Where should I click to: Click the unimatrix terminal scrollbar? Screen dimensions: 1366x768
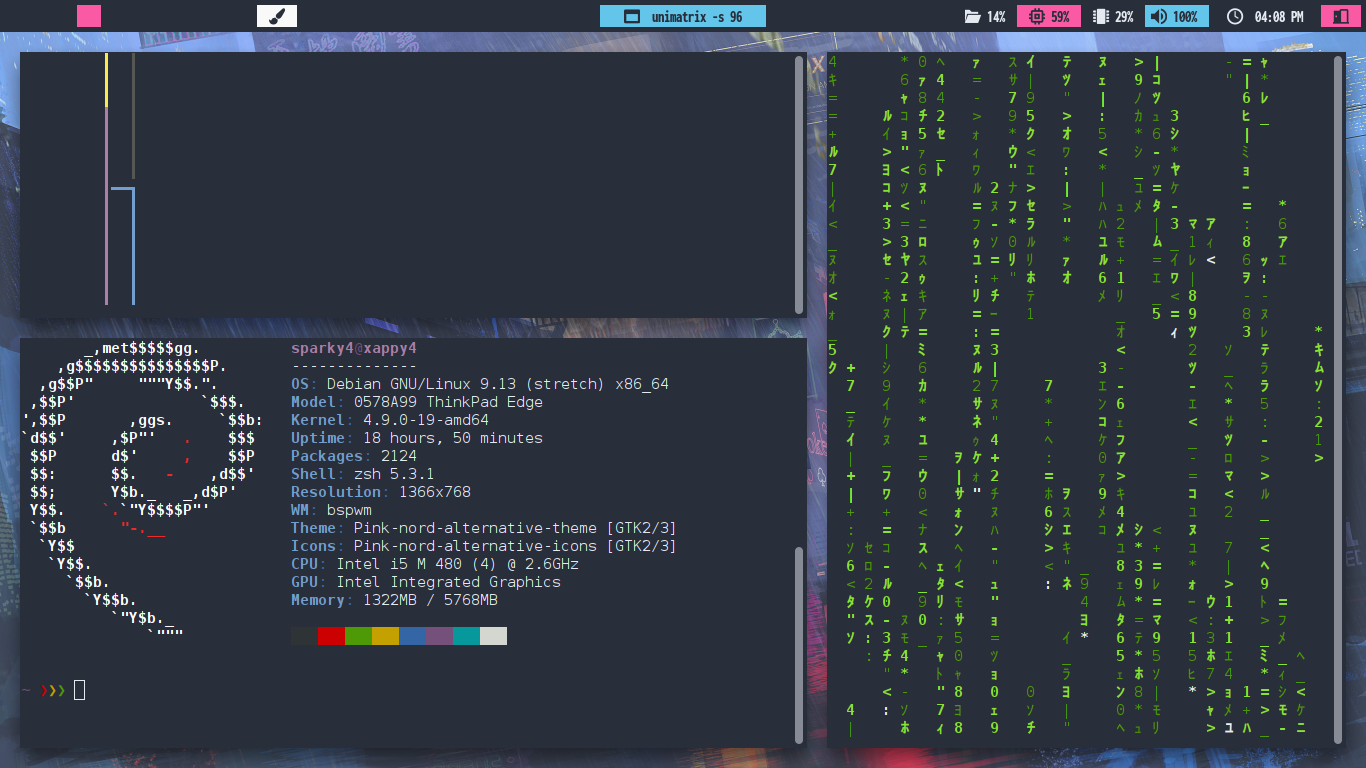1338,400
